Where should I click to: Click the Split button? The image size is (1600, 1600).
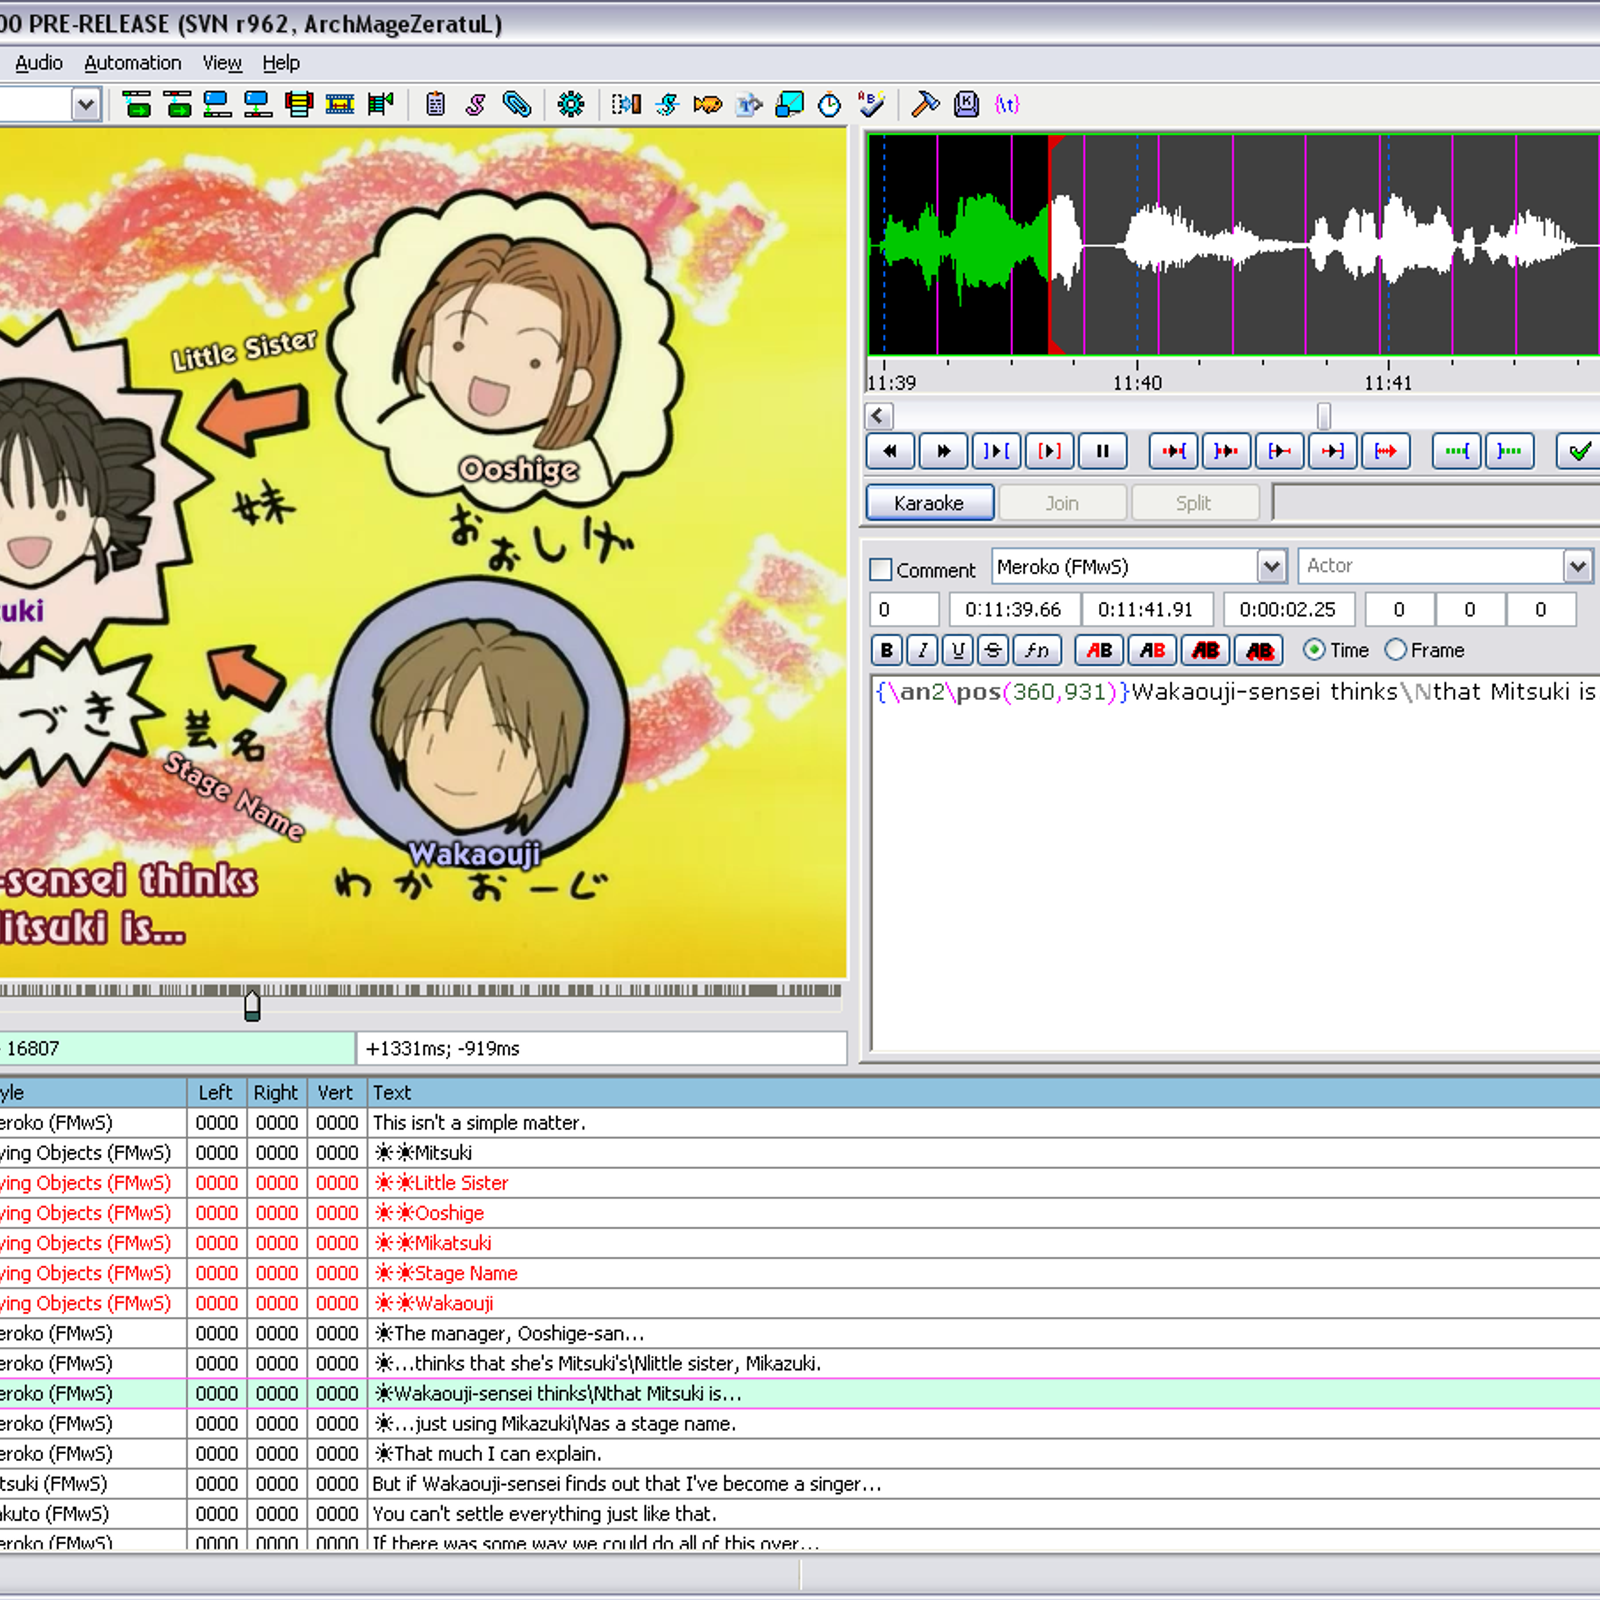click(x=1194, y=502)
